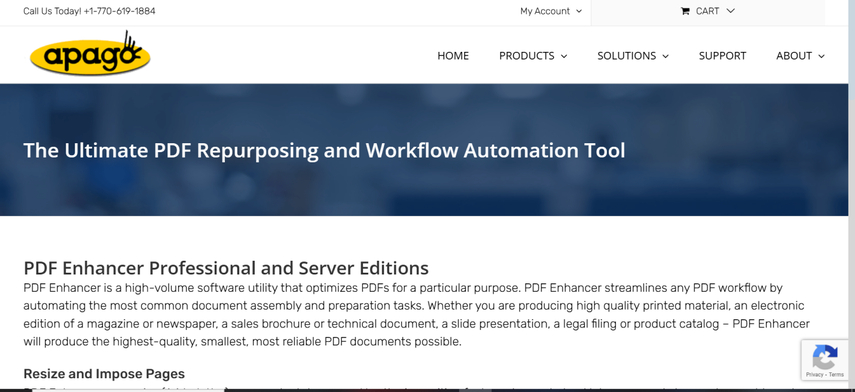This screenshot has height=392, width=855.
Task: Click the reCAPTCHA Privacy link
Action: (814, 375)
